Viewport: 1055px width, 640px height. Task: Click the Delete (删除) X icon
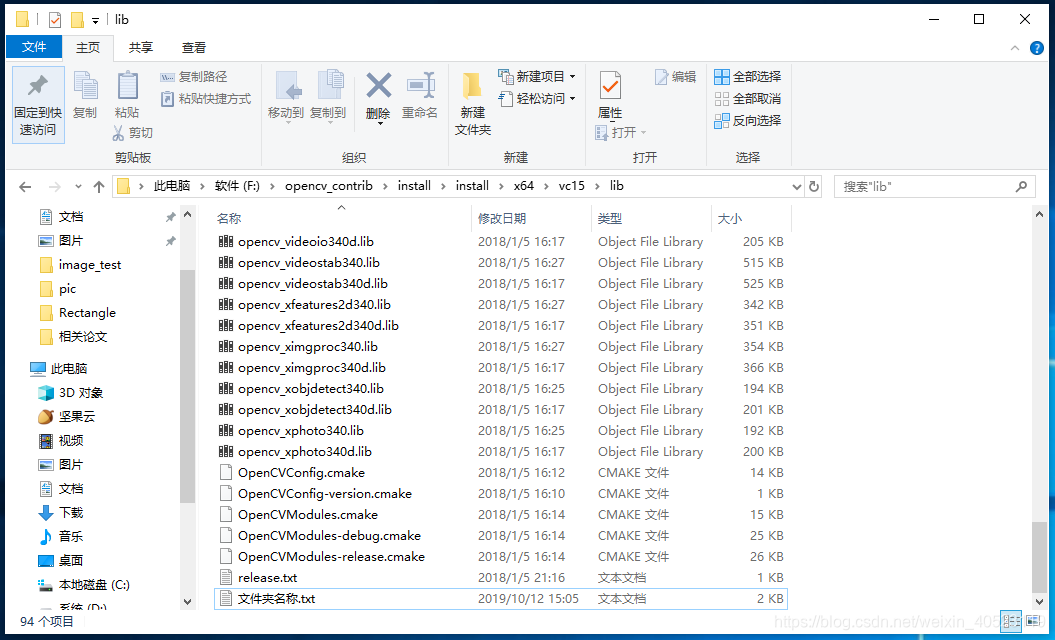[x=378, y=86]
